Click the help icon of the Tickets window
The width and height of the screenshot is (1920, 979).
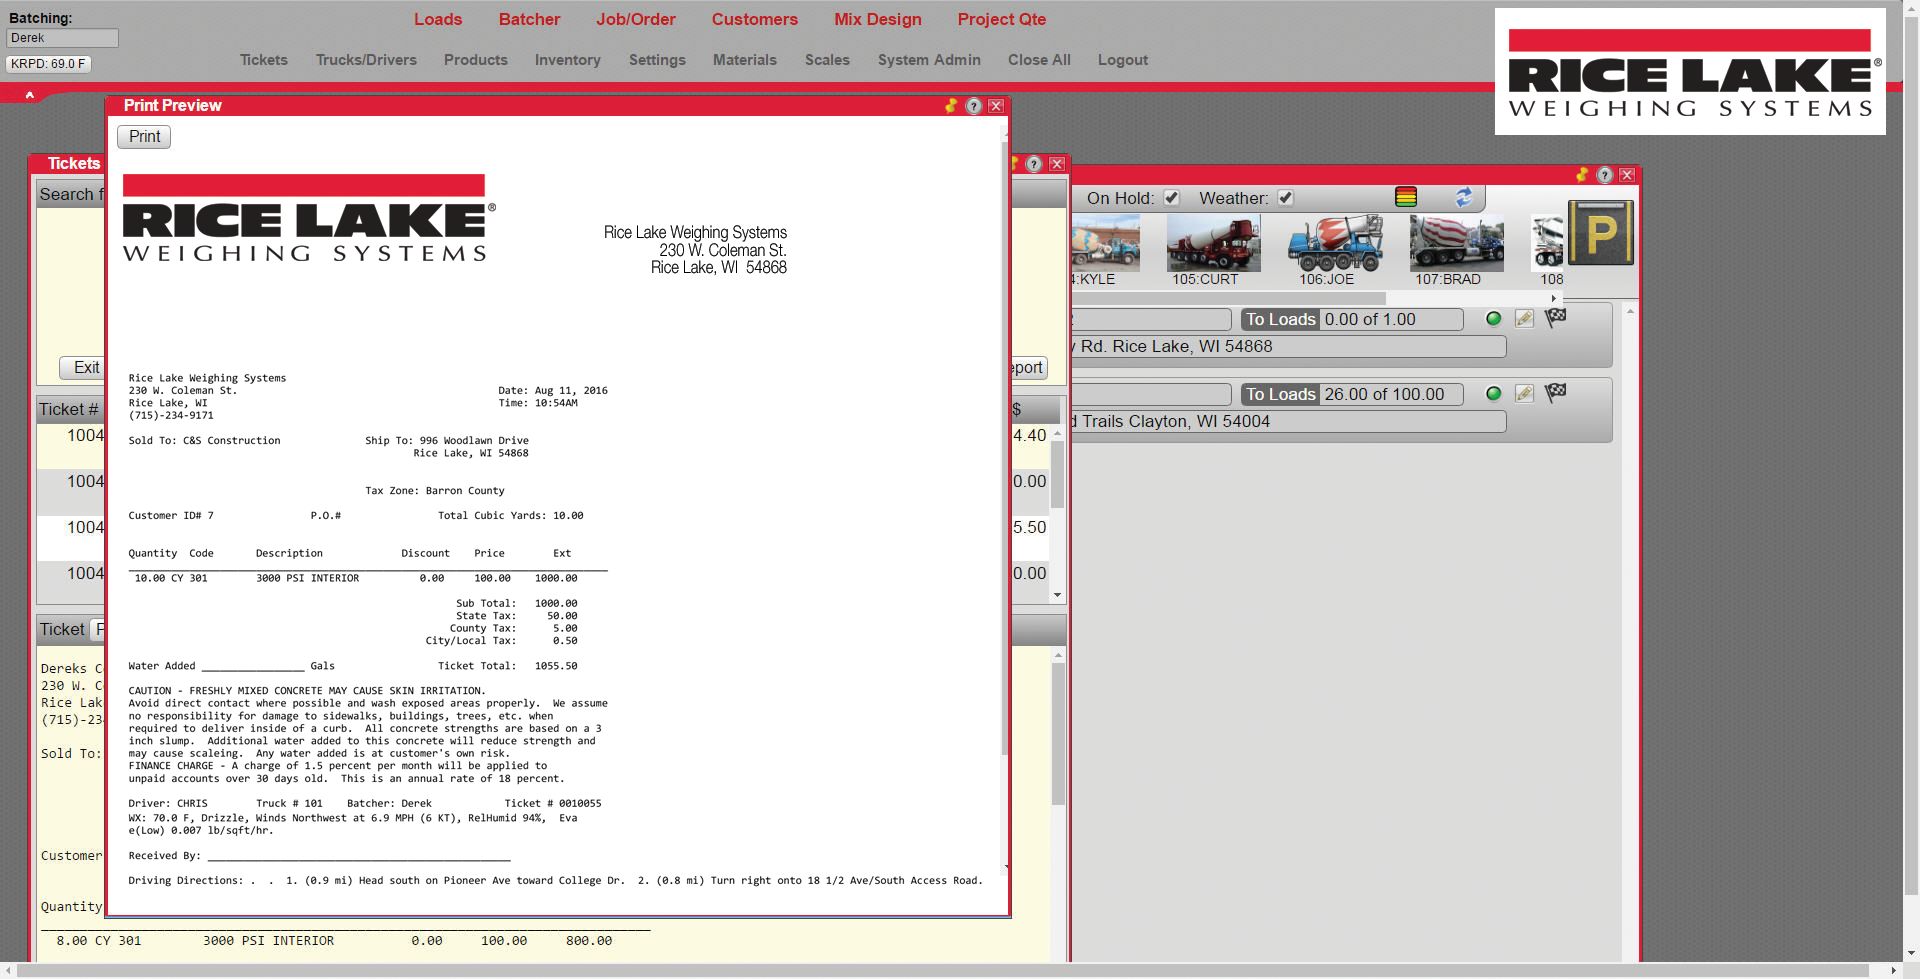pyautogui.click(x=1034, y=164)
